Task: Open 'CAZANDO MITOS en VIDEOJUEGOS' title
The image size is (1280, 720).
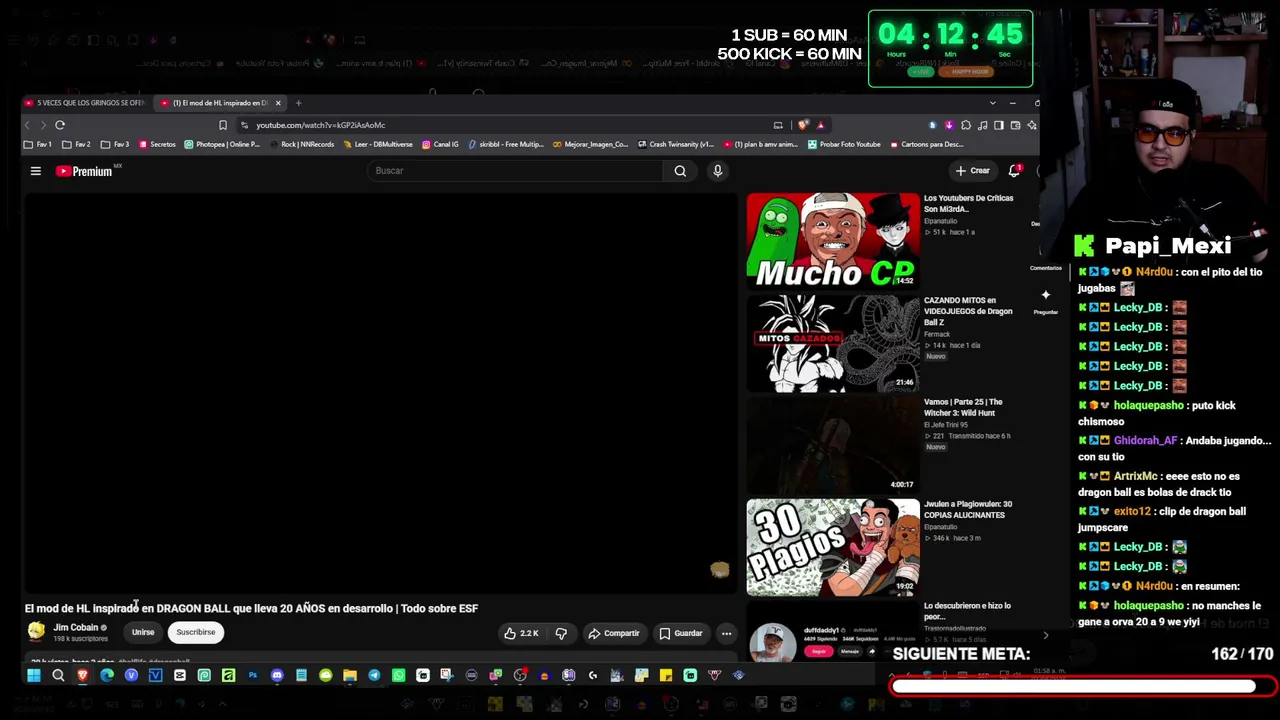Action: coord(968,311)
